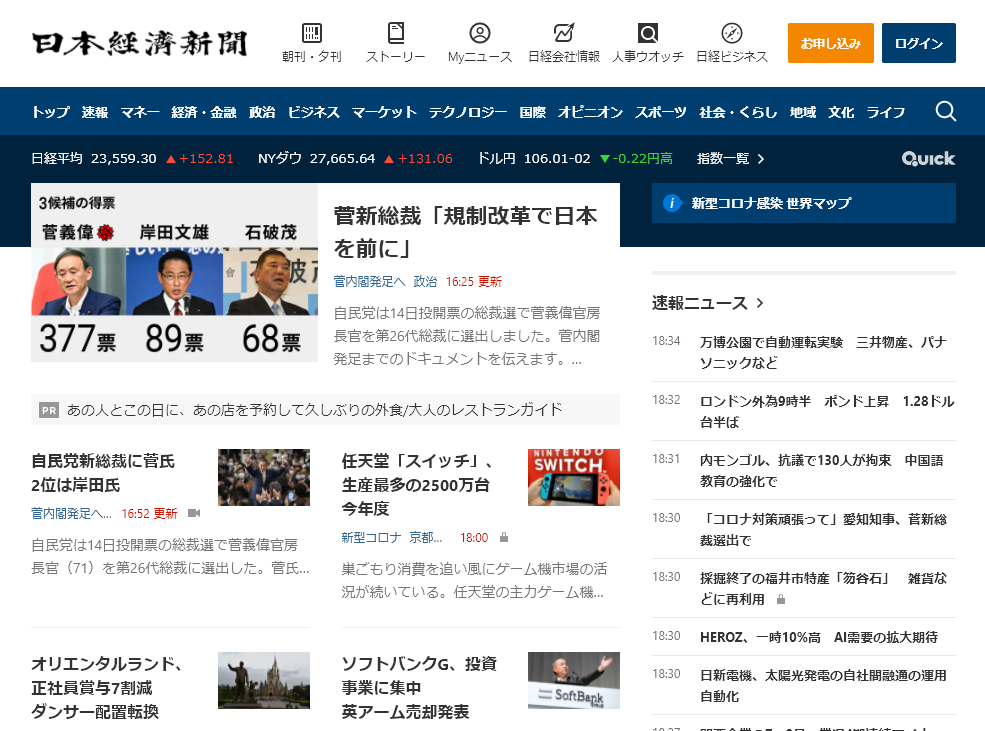Image resolution: width=985 pixels, height=731 pixels.
Task: Open the 日経ビジネス compass icon
Action: (x=732, y=33)
